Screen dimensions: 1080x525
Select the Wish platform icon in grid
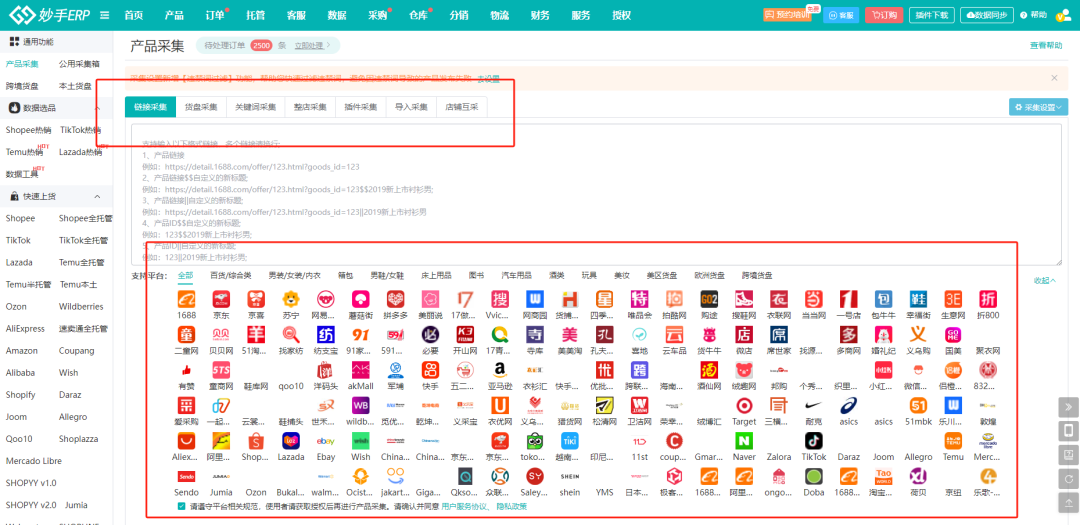(x=361, y=441)
